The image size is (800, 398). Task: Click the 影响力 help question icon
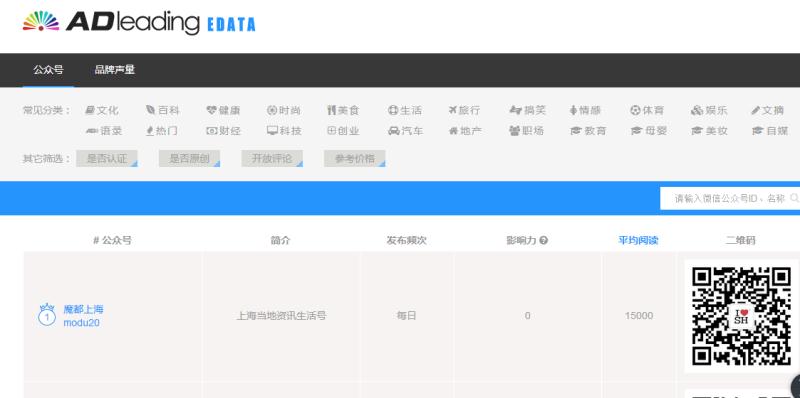point(543,240)
